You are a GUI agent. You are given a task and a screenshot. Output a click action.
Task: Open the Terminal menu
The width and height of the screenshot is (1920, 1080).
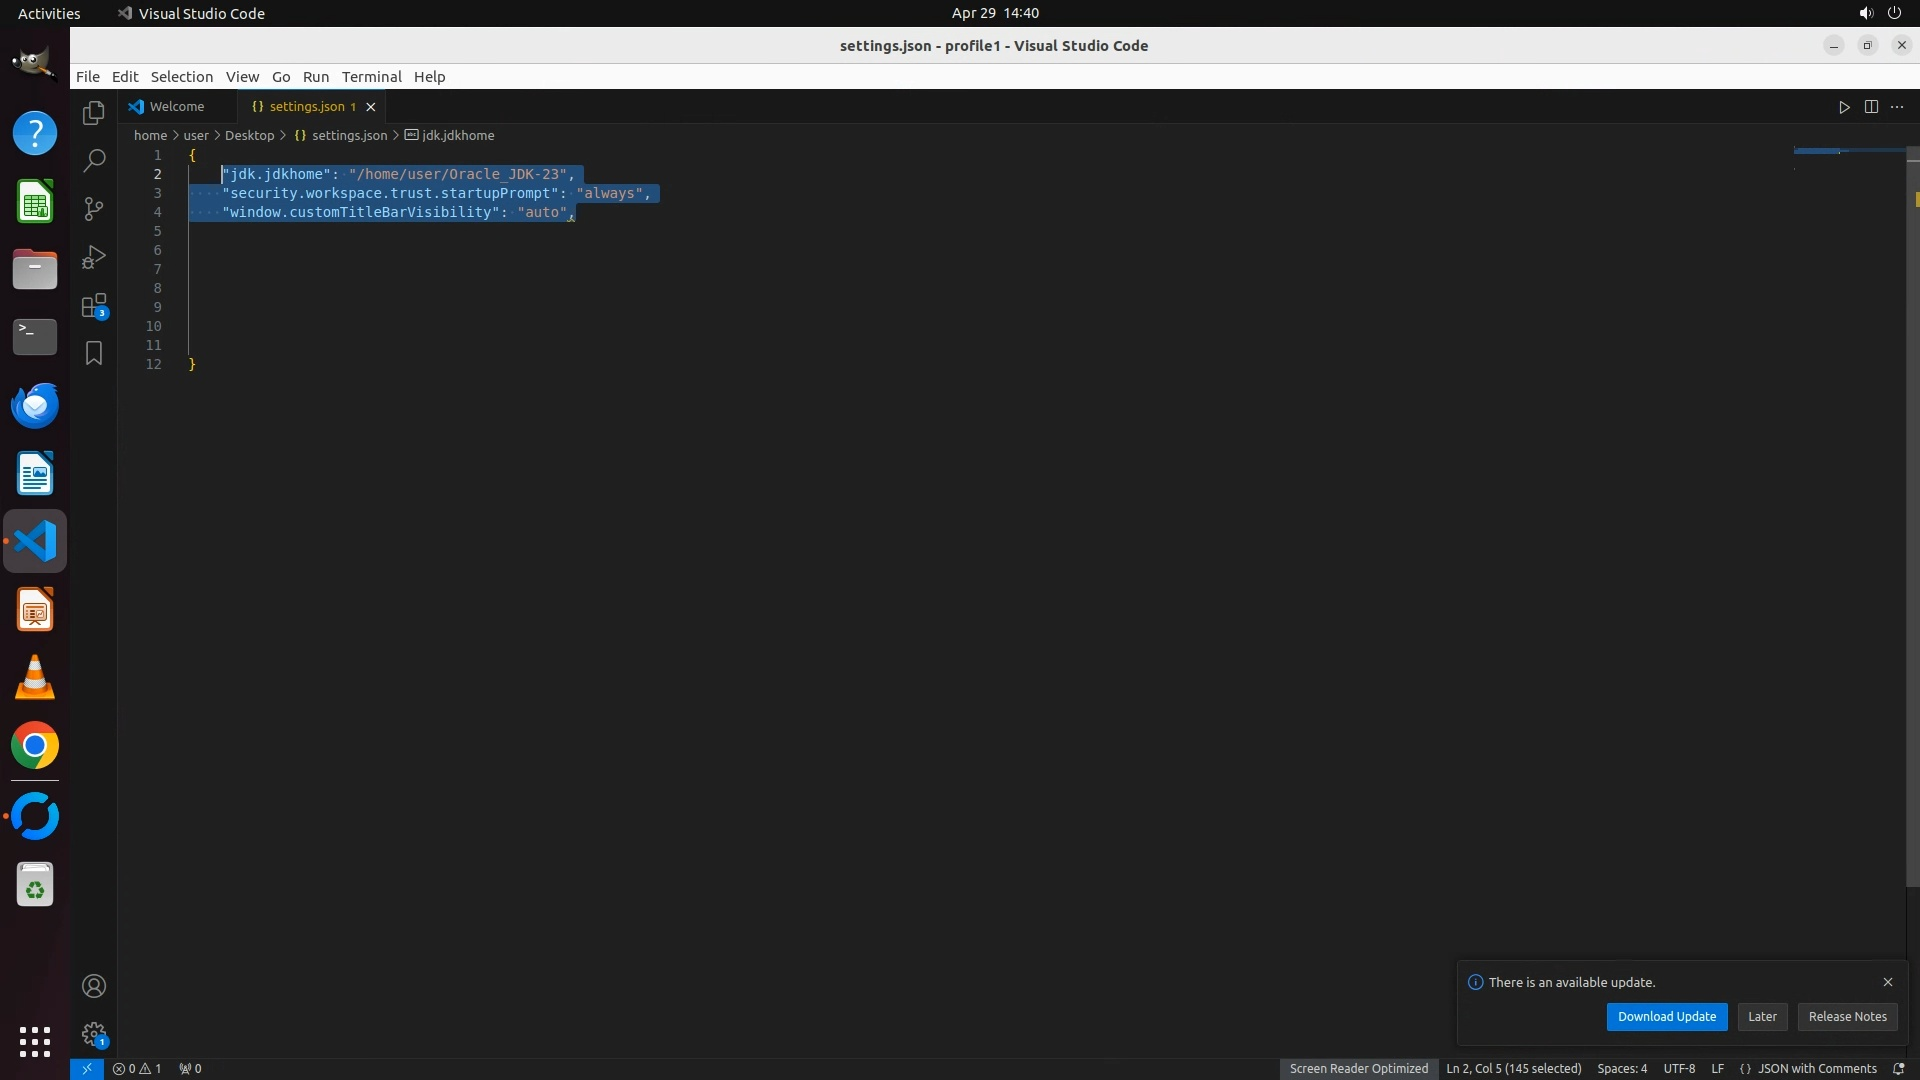click(371, 77)
